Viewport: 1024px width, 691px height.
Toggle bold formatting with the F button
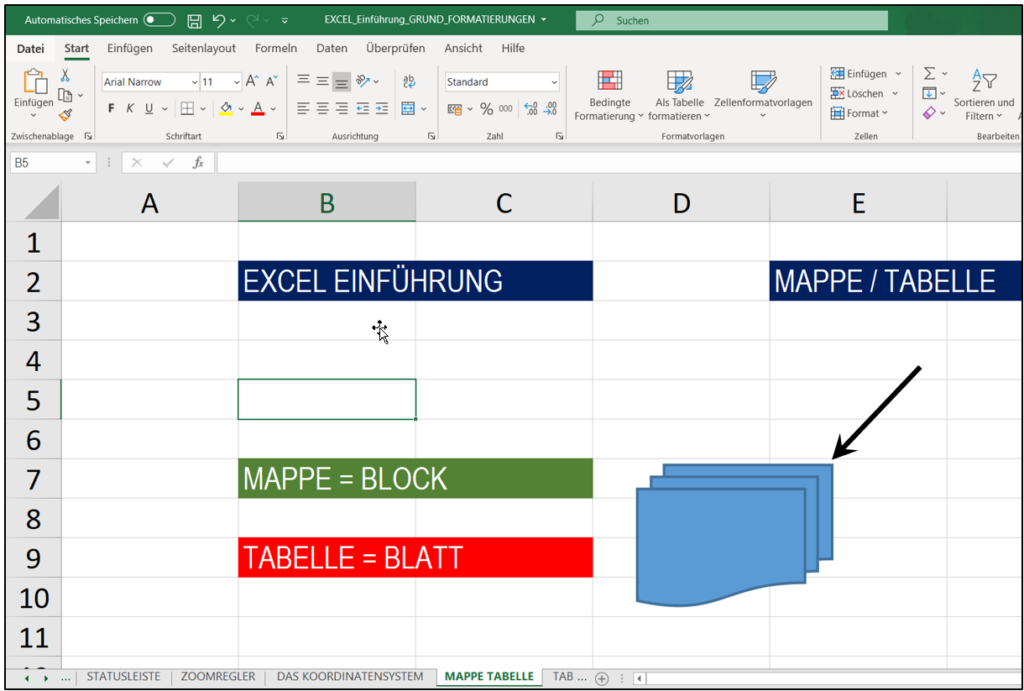tap(111, 108)
